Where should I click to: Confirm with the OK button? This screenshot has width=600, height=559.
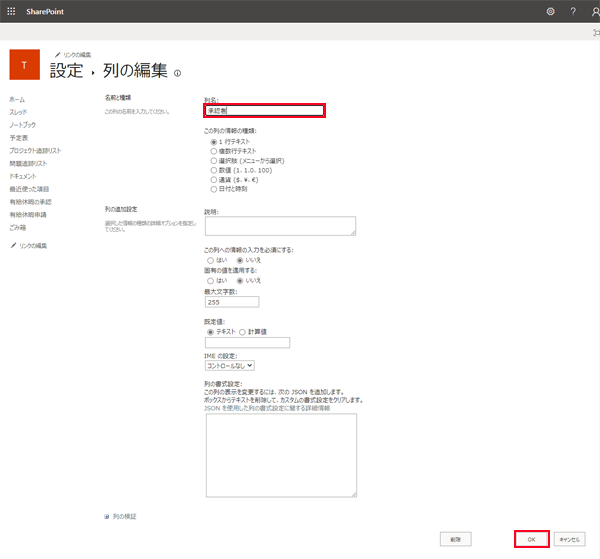[532, 539]
